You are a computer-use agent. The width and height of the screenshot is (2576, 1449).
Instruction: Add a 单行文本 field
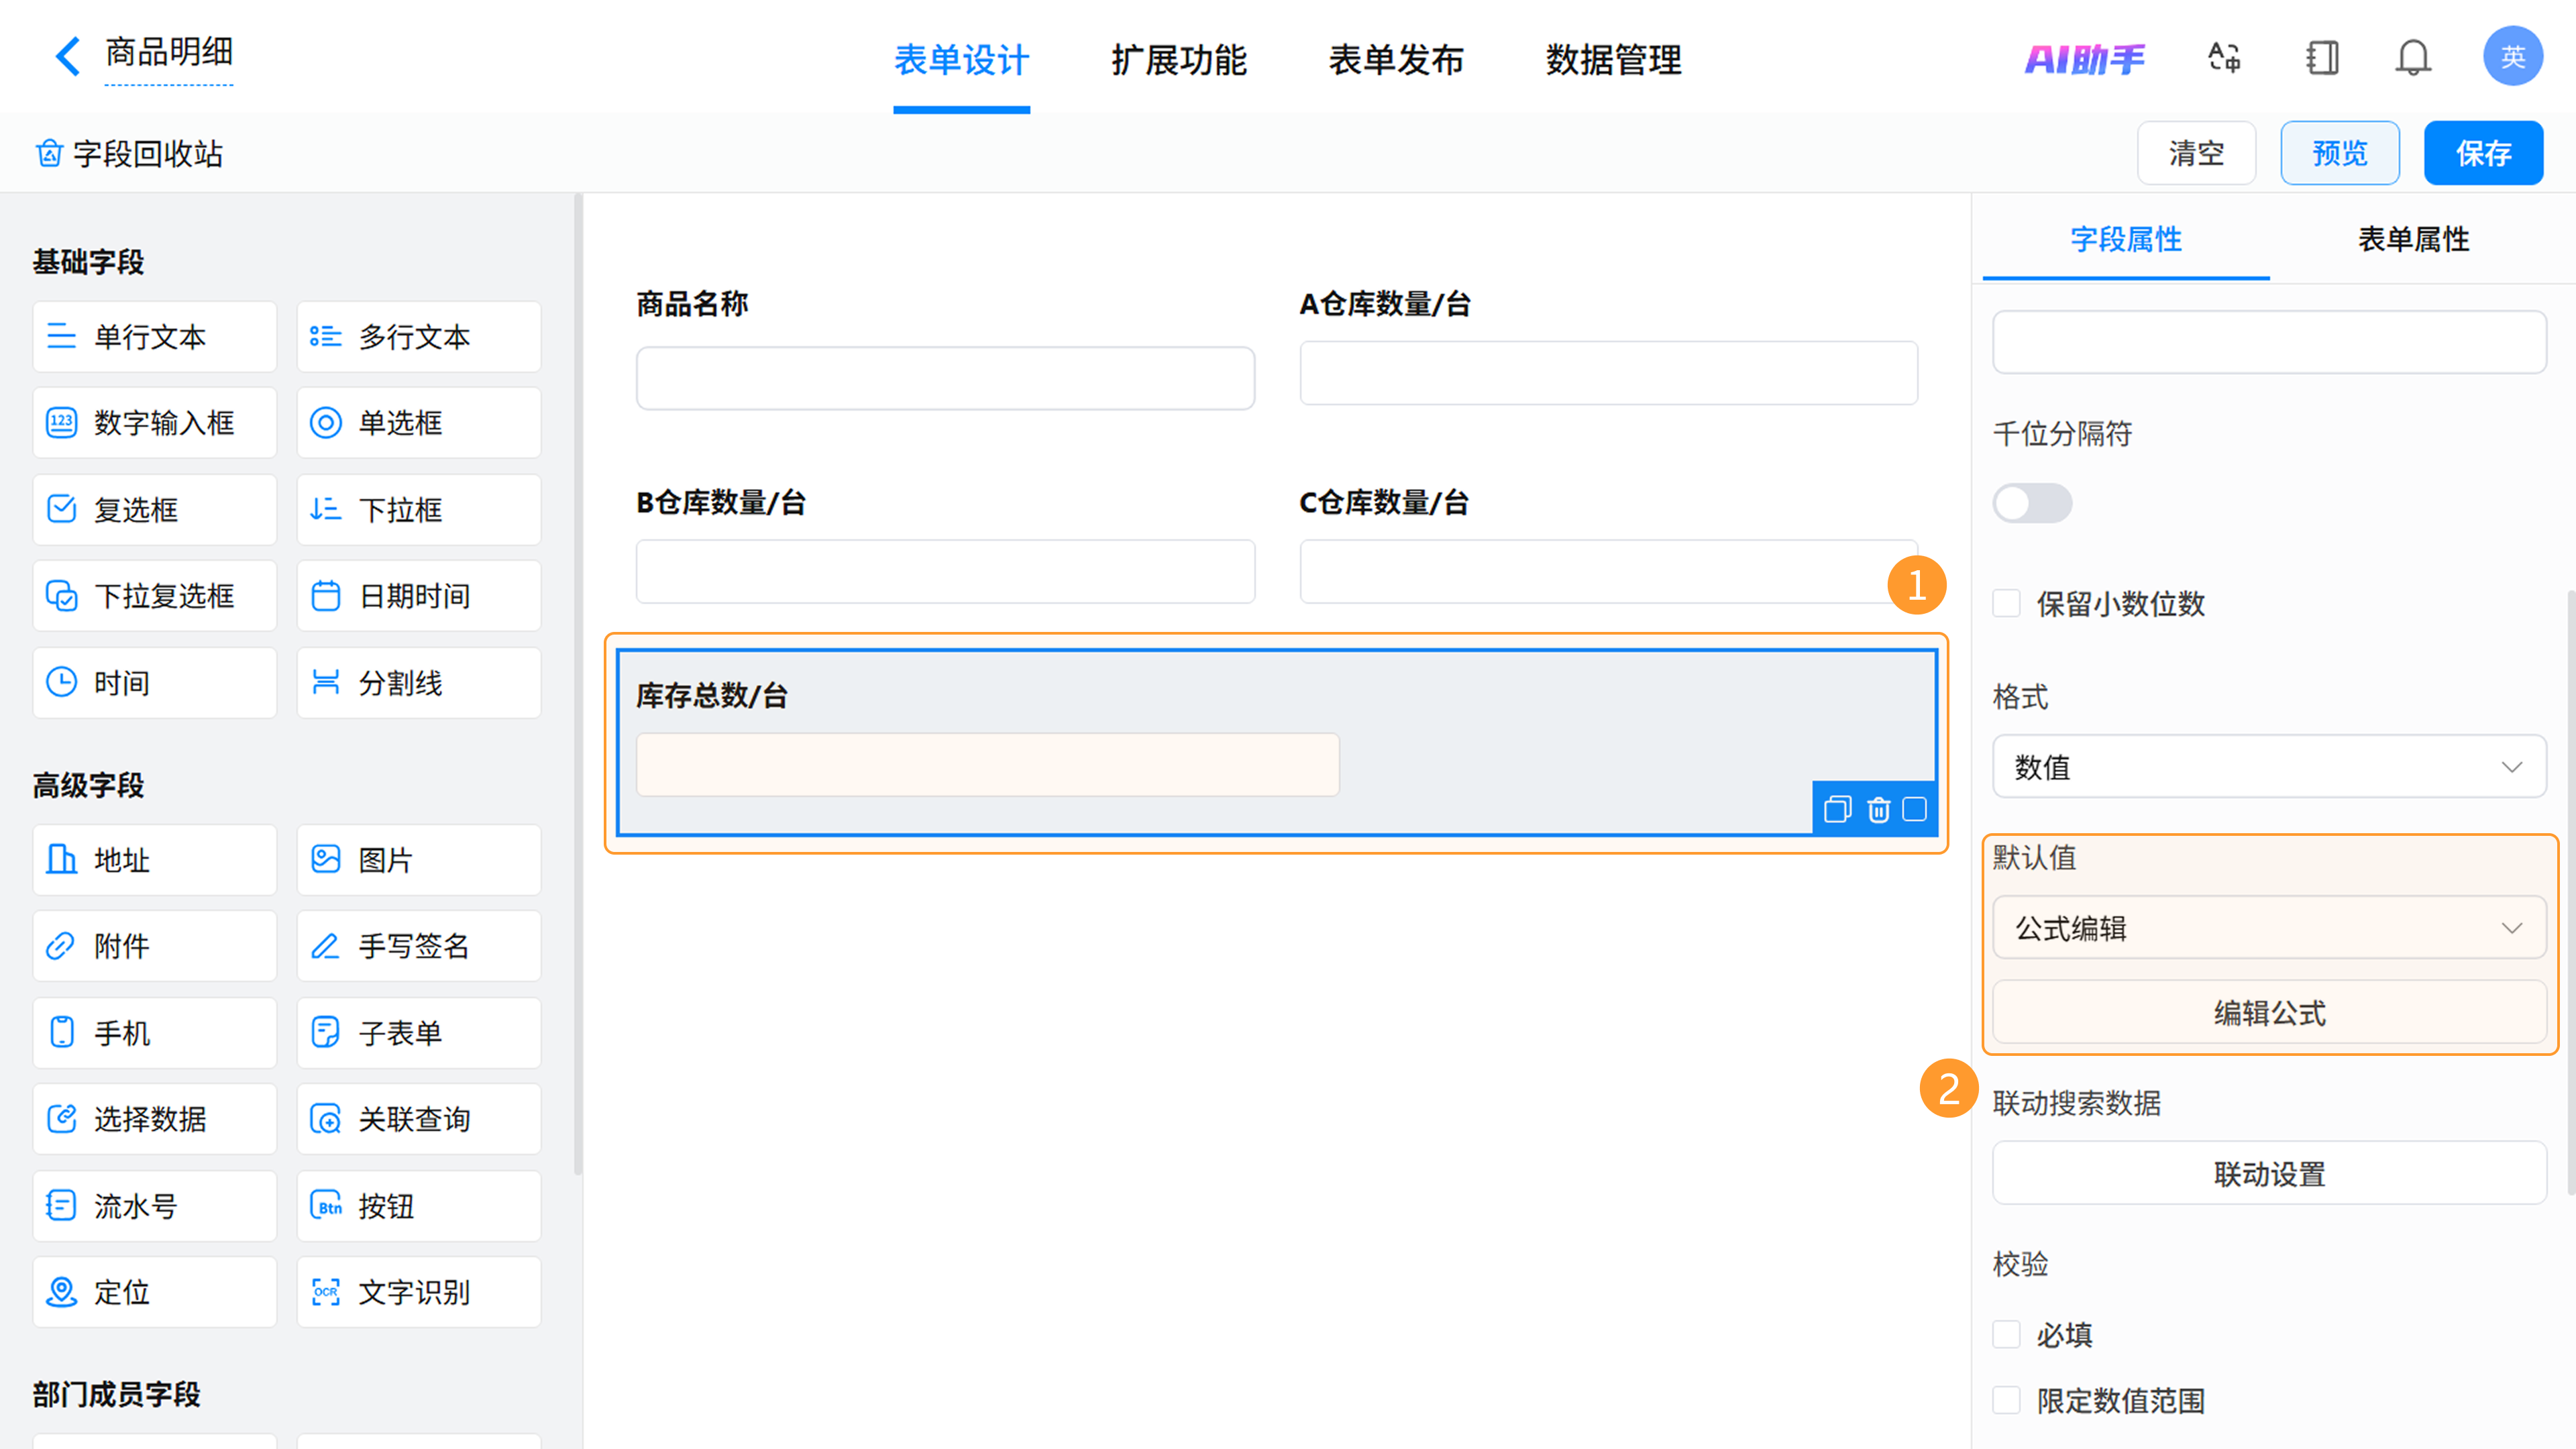click(155, 337)
